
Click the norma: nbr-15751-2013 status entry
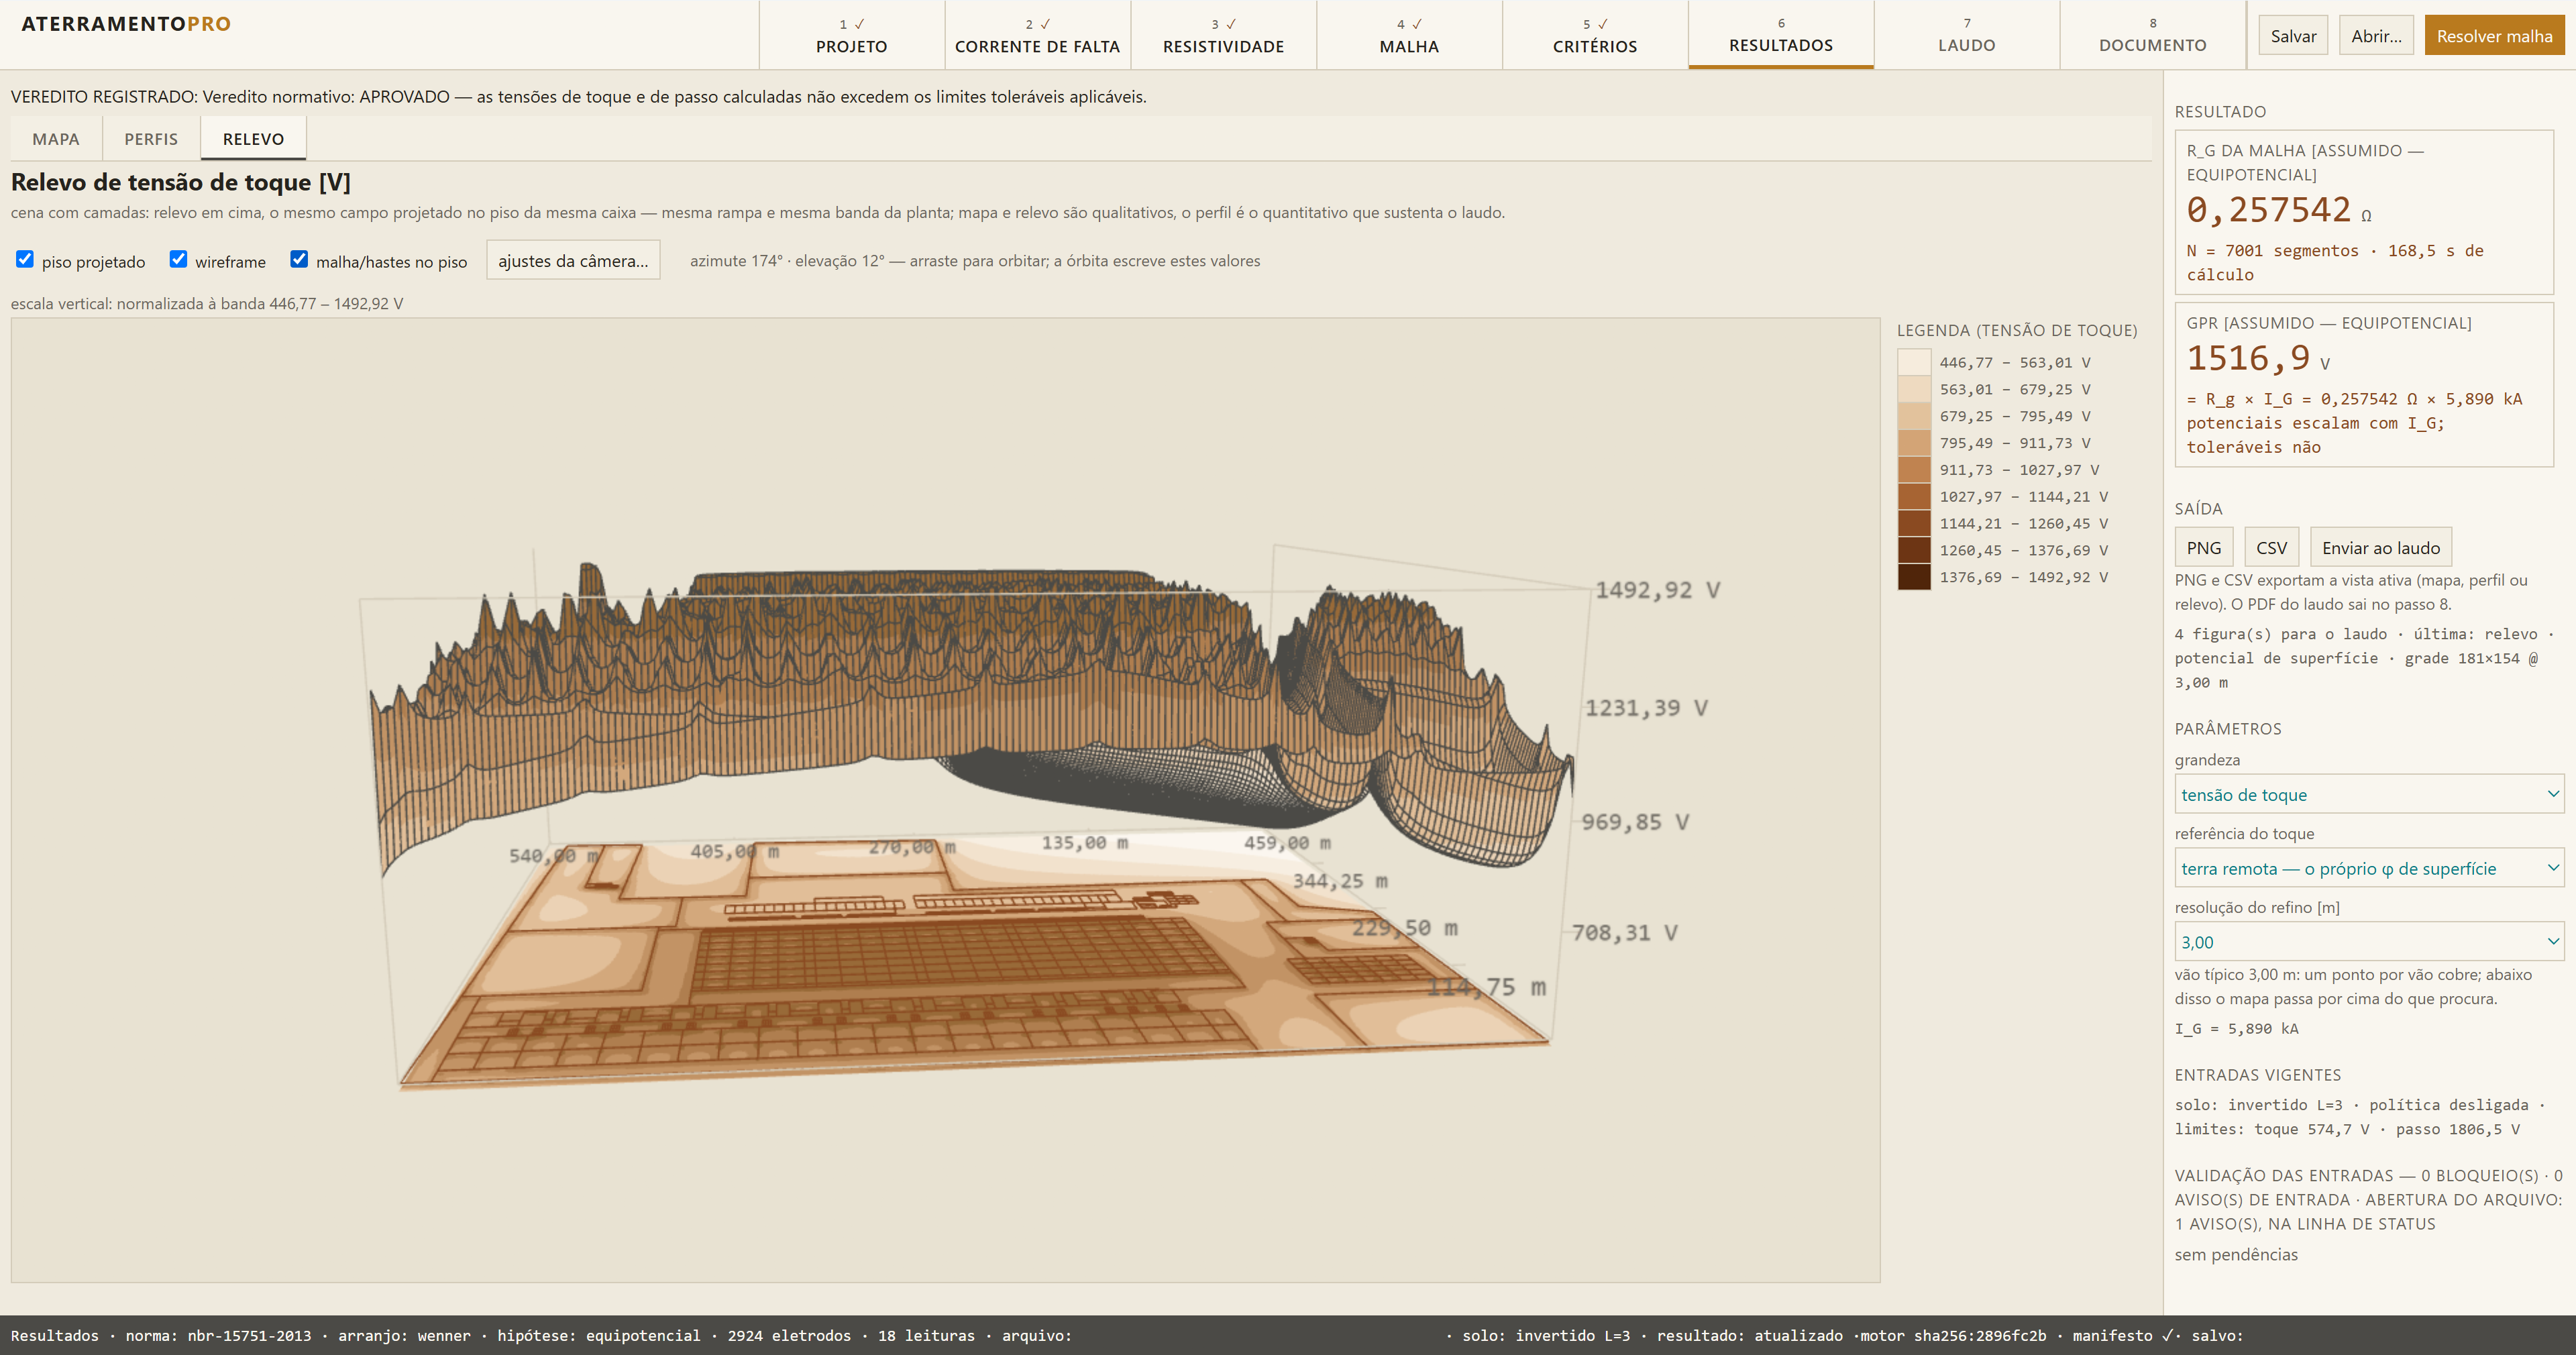coord(218,1336)
